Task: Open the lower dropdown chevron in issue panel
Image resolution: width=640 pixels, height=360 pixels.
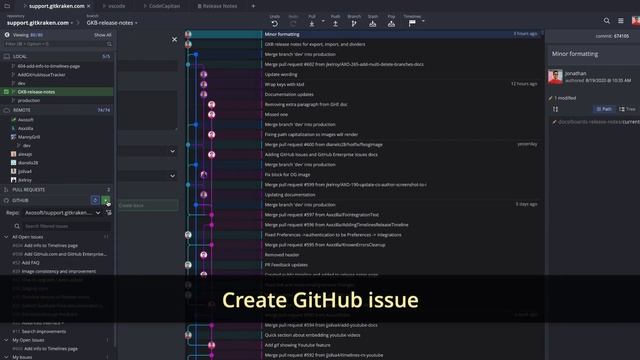Action: pos(172,176)
